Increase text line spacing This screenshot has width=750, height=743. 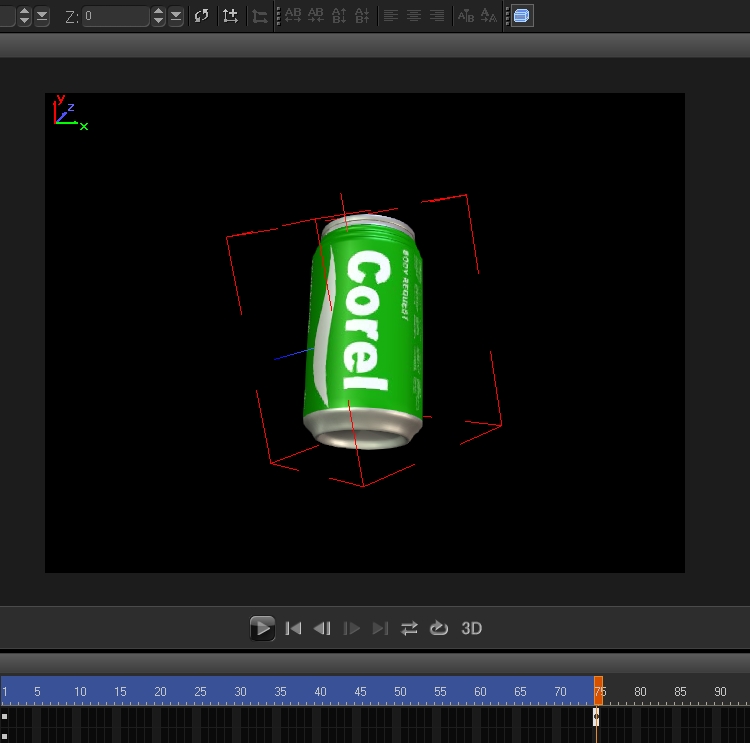339,16
